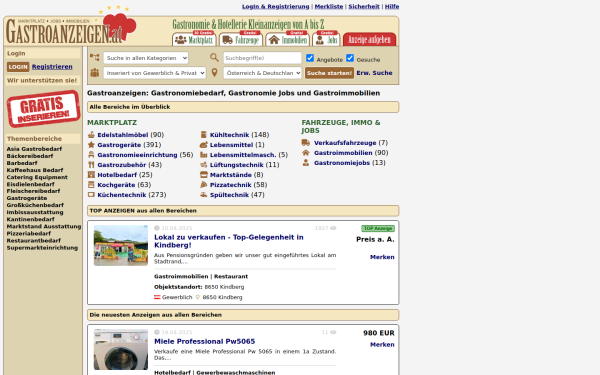
Task: Open 'Login & Registrierung' top link
Action: 276,7
